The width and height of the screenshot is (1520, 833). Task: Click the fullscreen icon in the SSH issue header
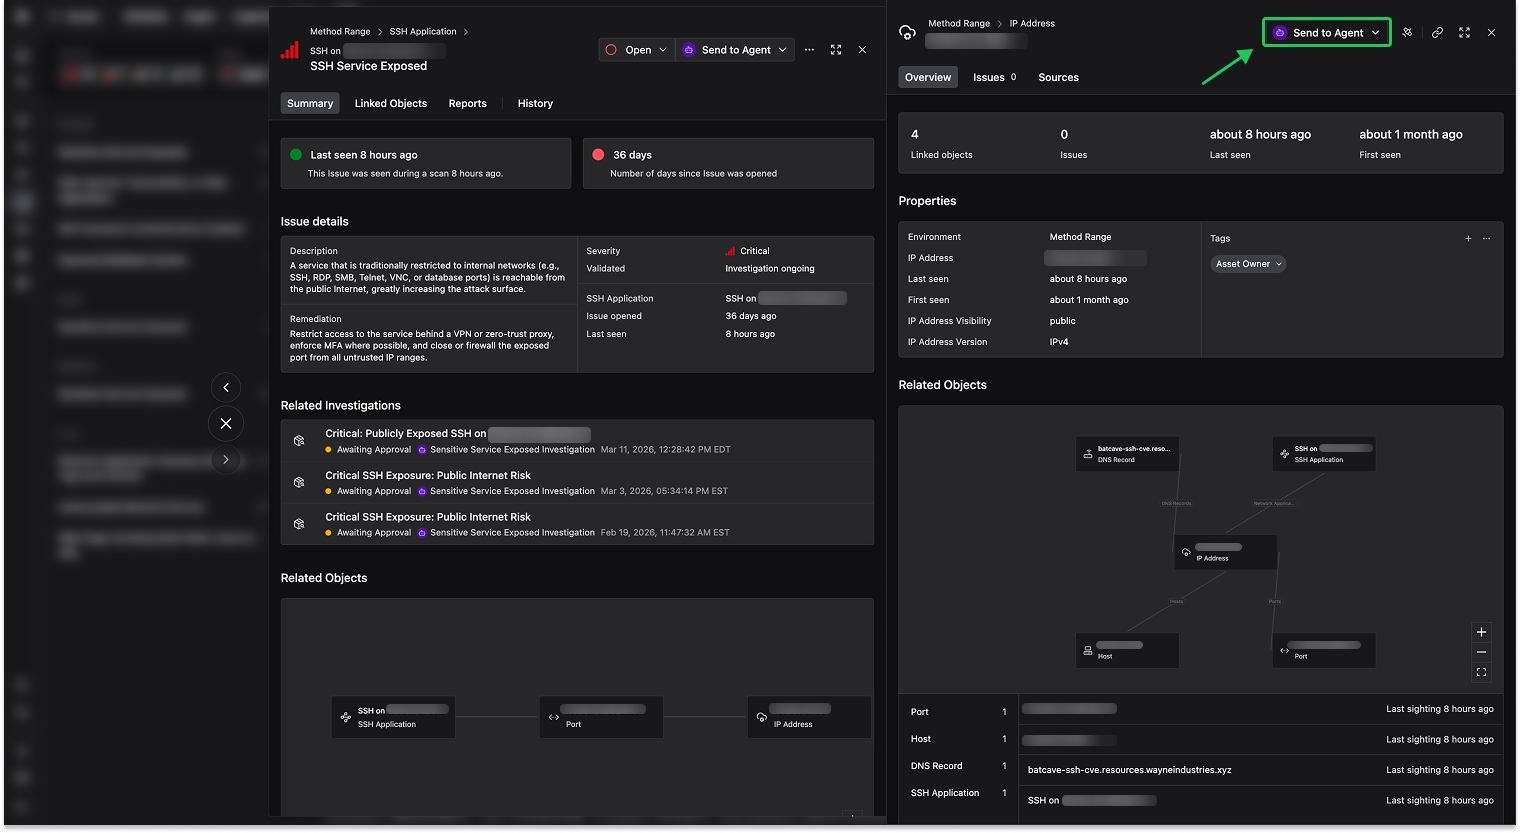click(x=836, y=49)
